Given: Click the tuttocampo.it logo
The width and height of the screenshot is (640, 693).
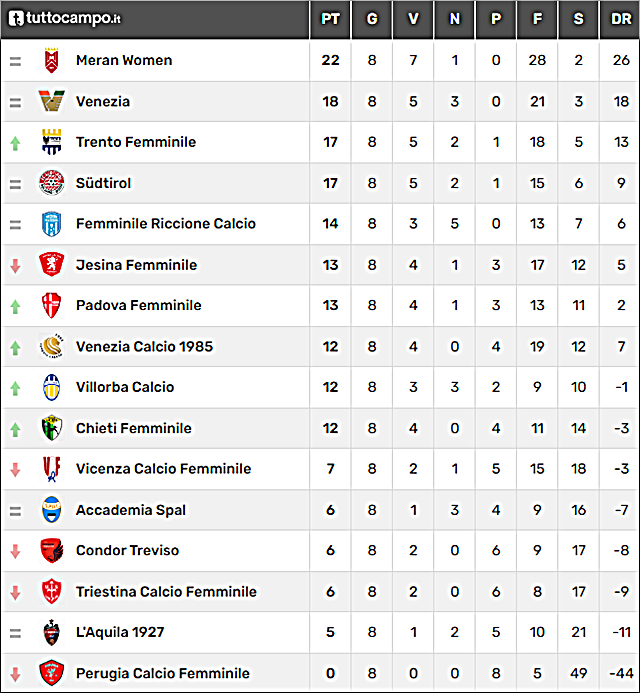Looking at the screenshot, I should point(65,18).
